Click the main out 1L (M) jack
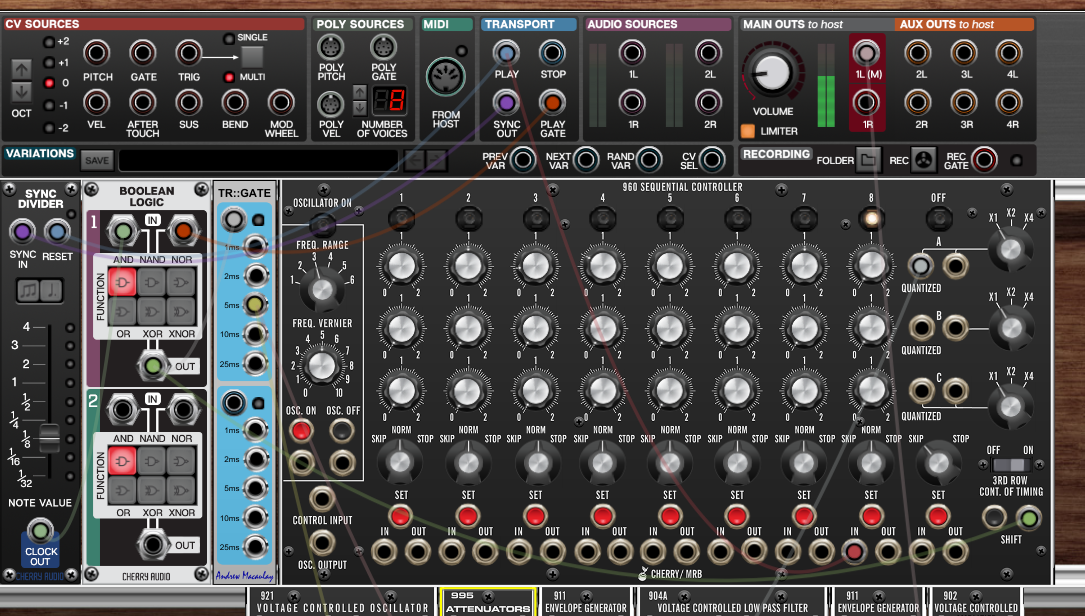The height and width of the screenshot is (616, 1085). 866,53
